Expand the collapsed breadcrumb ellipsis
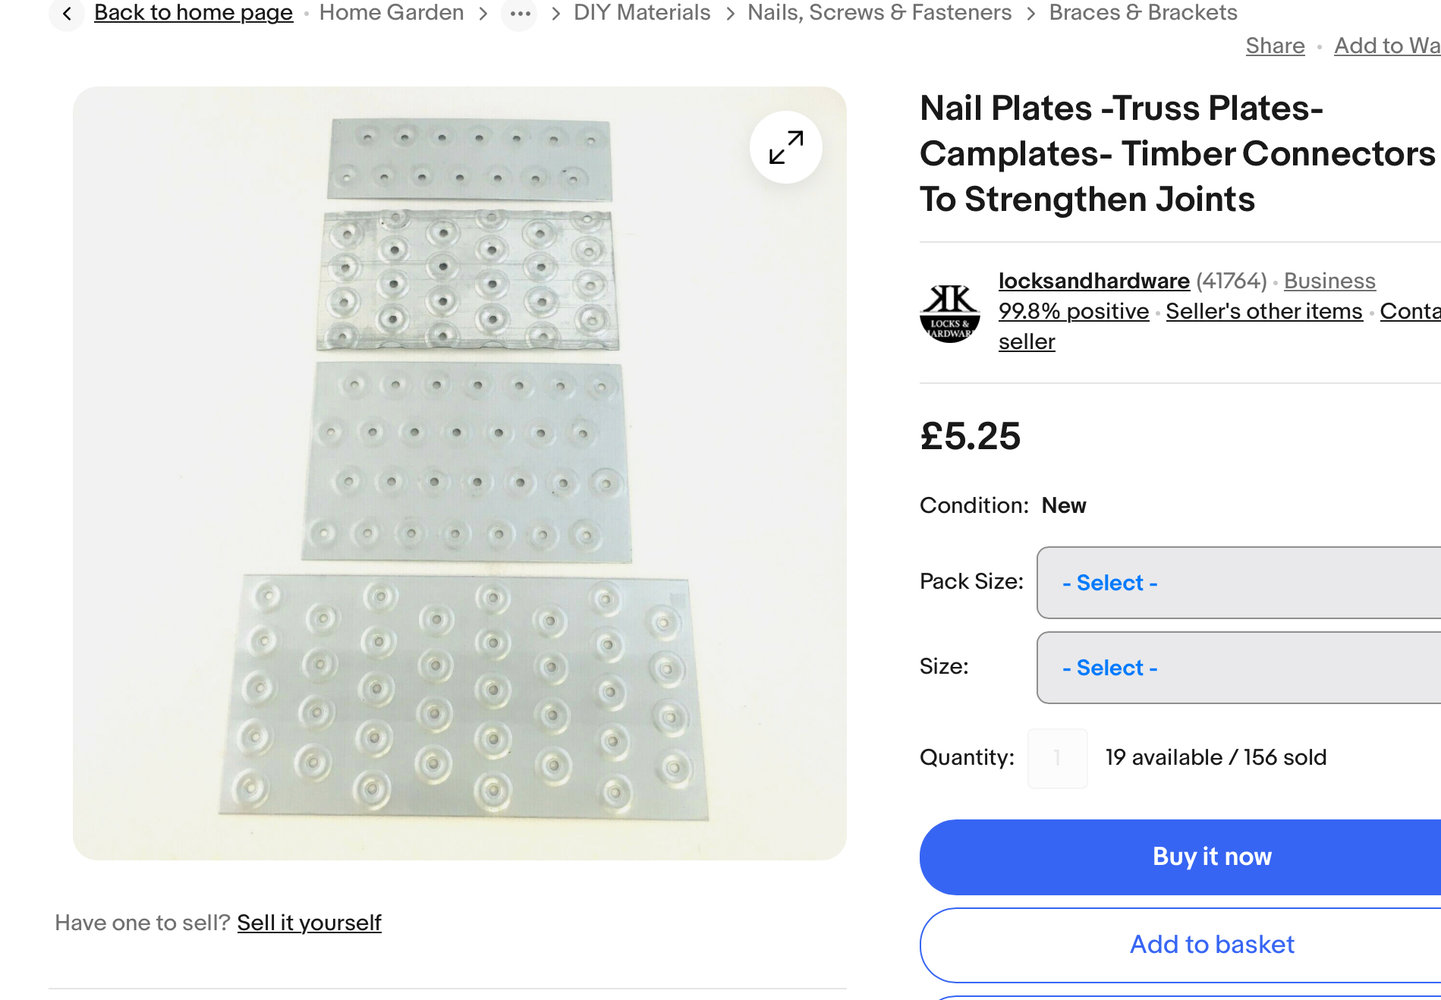1441x1000 pixels. tap(520, 14)
